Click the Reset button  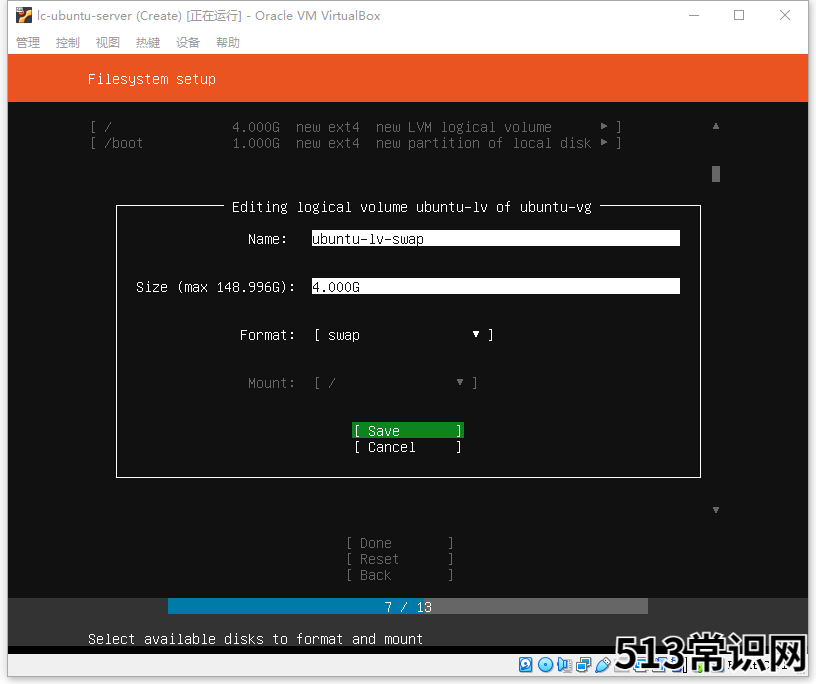tap(400, 559)
